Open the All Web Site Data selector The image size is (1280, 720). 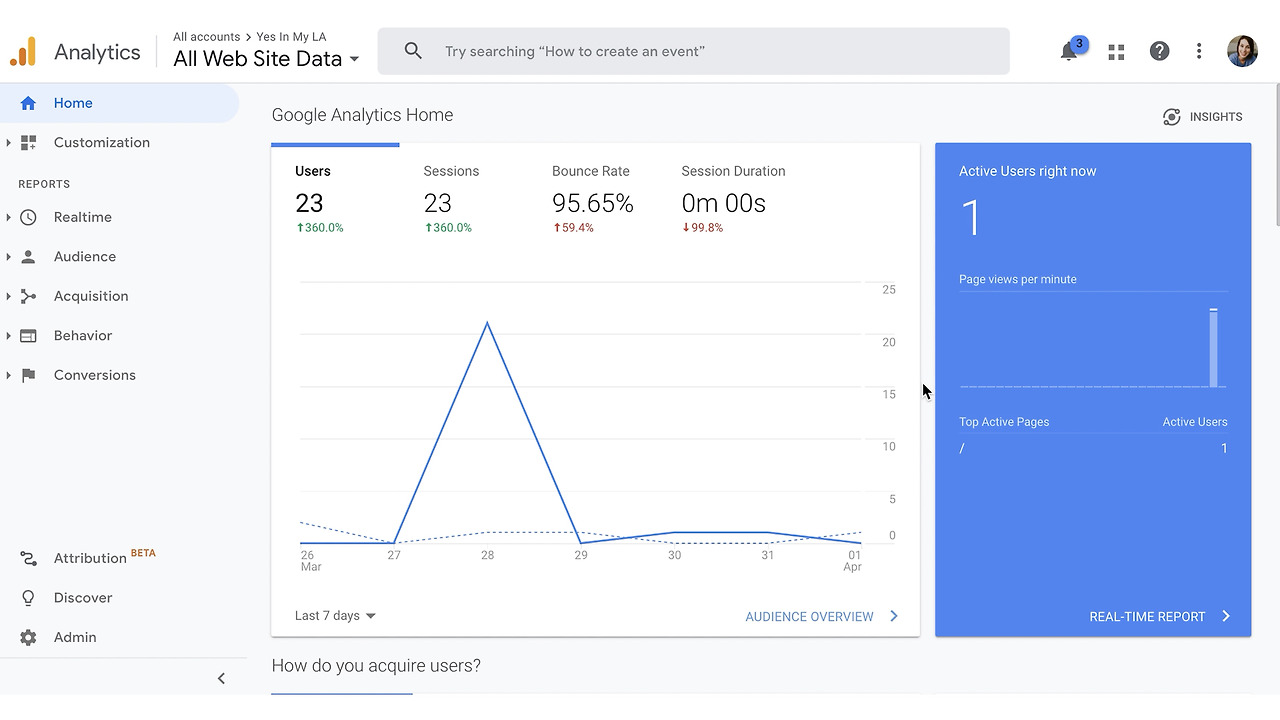tap(266, 59)
